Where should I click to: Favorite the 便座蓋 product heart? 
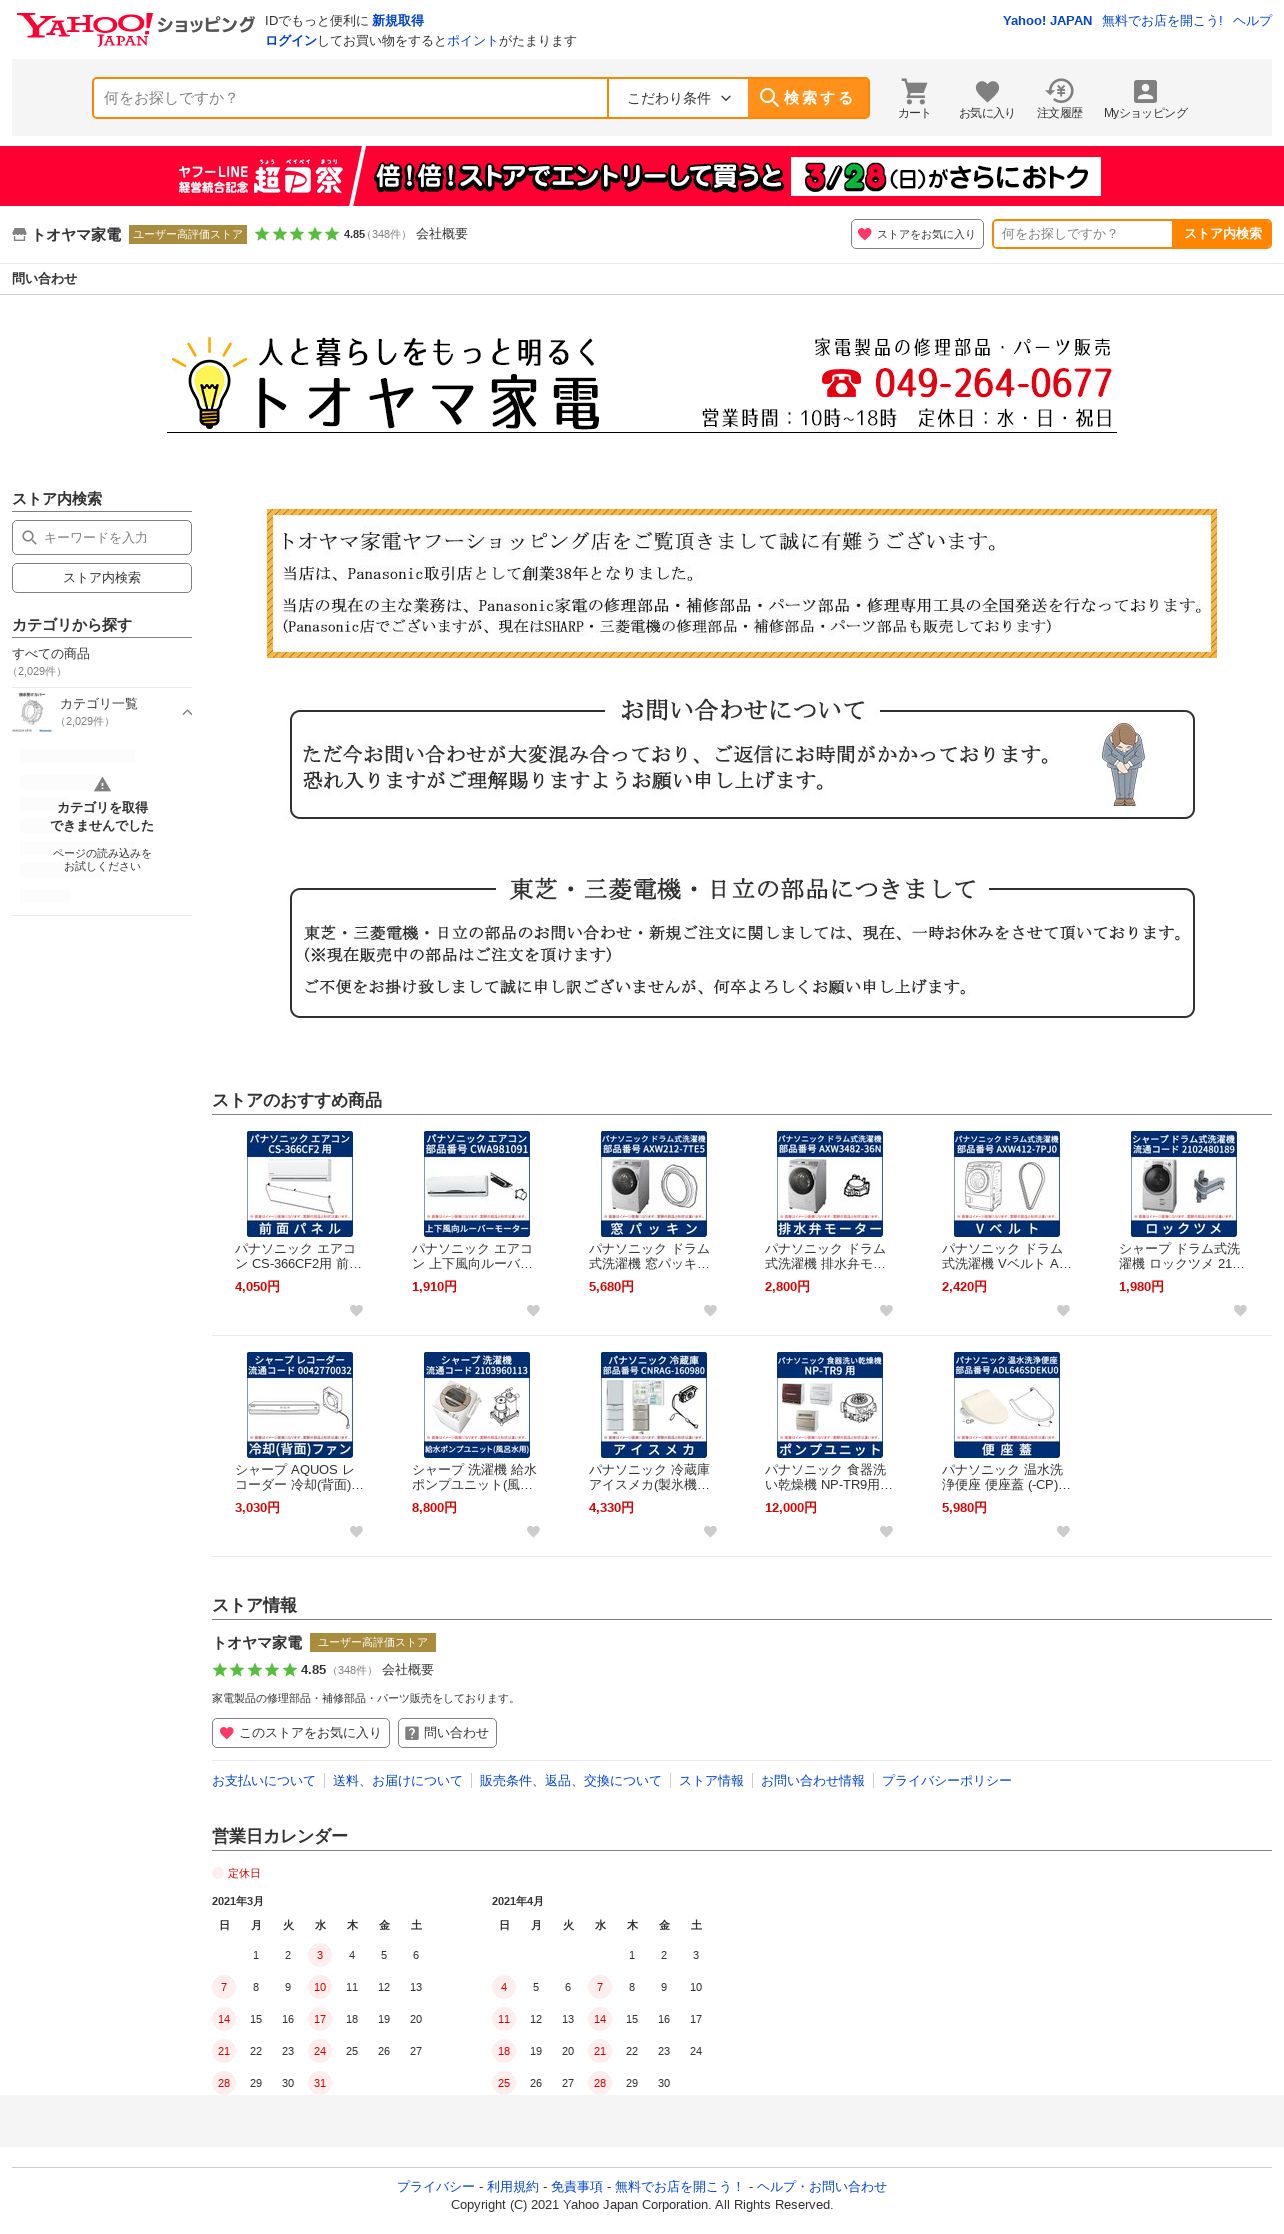(1063, 1531)
